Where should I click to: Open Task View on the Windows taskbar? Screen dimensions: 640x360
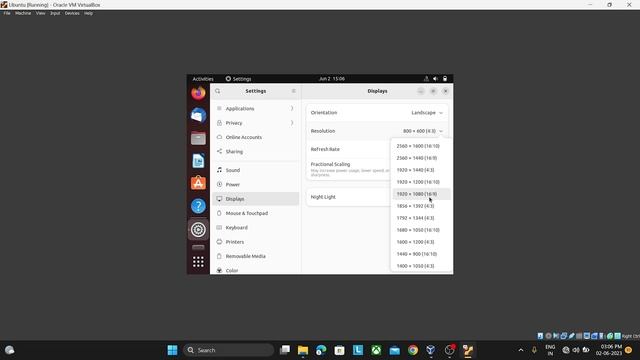pyautogui.click(x=285, y=350)
